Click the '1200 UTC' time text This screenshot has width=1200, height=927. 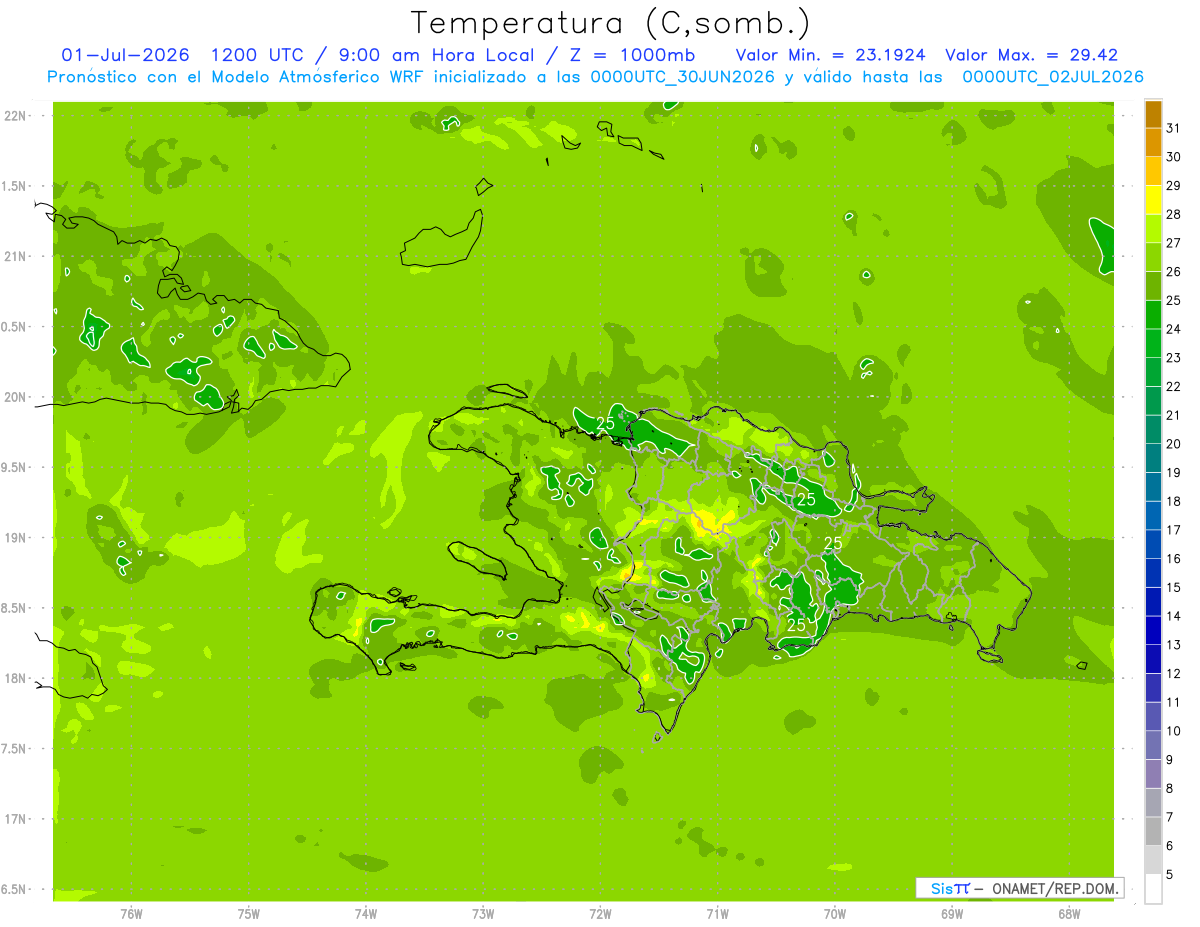pos(257,55)
